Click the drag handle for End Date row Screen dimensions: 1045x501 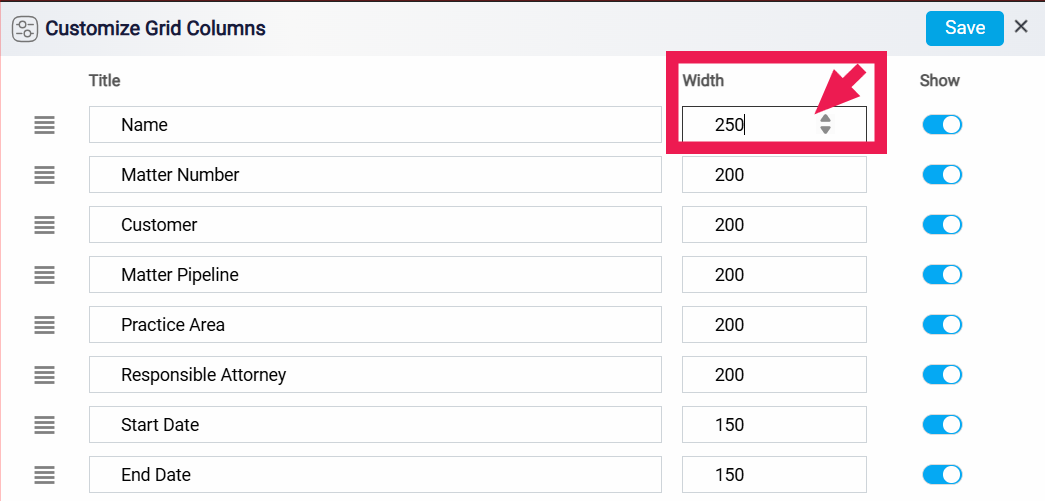coord(44,474)
